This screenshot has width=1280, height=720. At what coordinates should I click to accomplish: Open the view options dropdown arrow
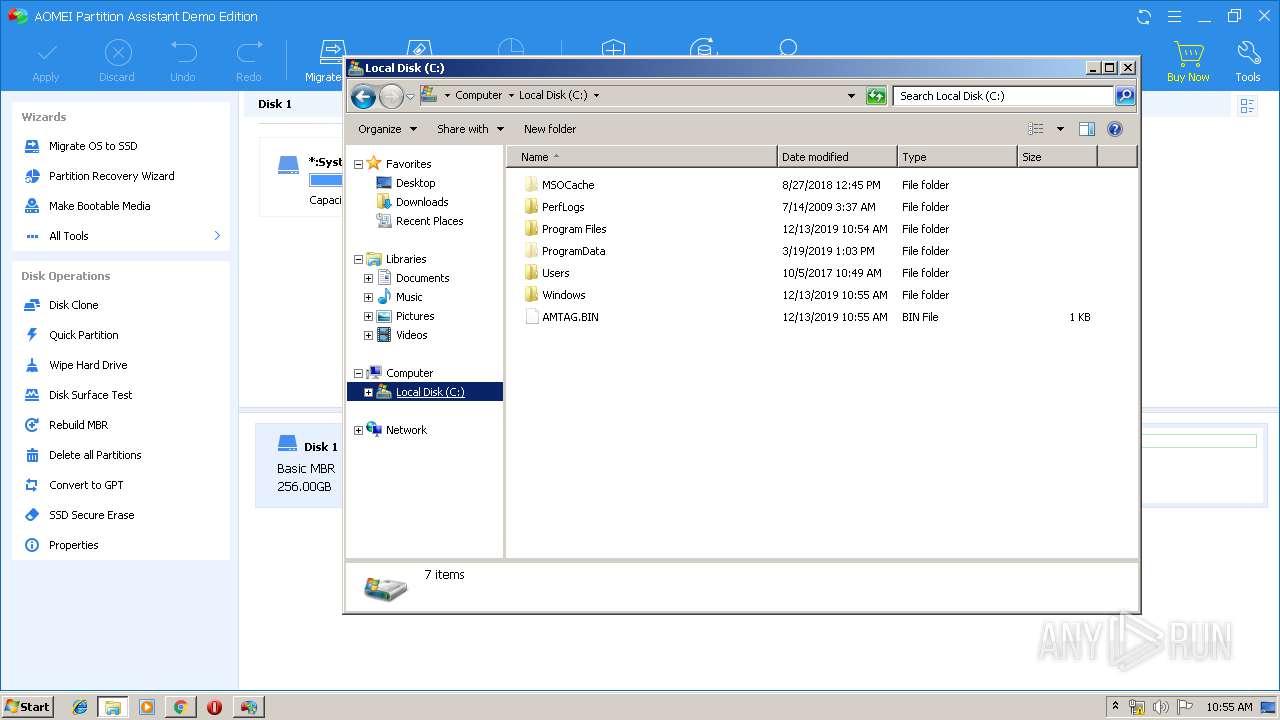(1060, 129)
